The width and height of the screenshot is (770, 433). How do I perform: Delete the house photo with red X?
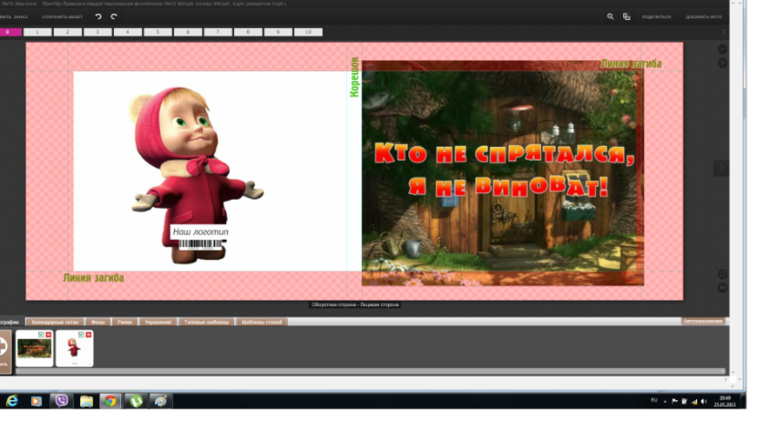pos(49,334)
